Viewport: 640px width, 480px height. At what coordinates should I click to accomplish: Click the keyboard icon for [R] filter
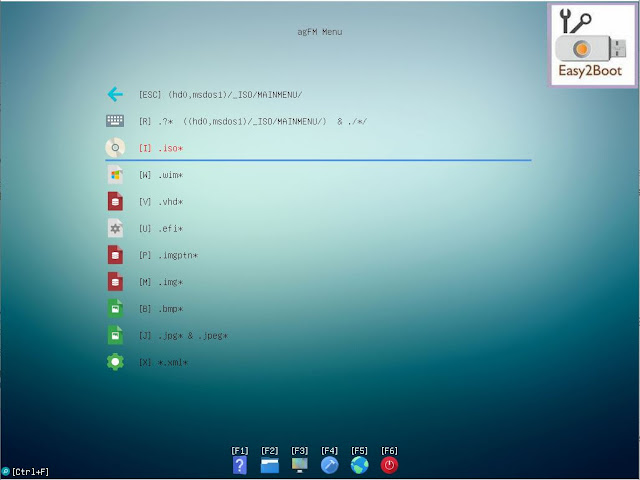point(115,121)
